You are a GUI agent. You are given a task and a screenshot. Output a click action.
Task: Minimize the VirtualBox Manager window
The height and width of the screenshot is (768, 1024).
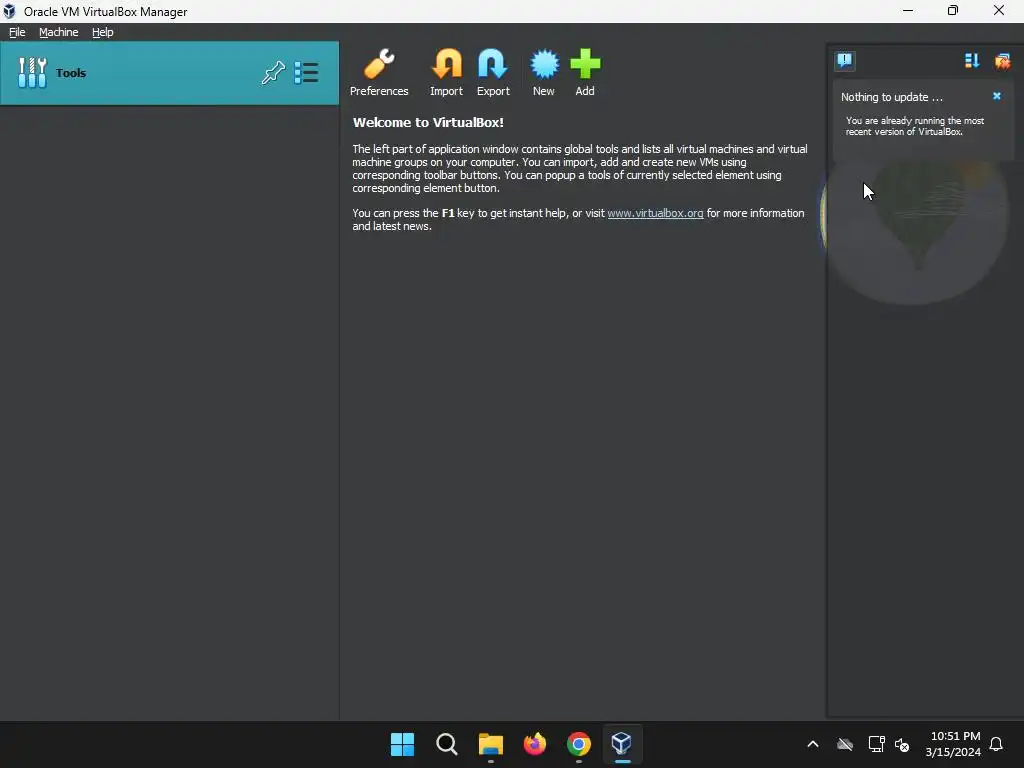pos(908,11)
